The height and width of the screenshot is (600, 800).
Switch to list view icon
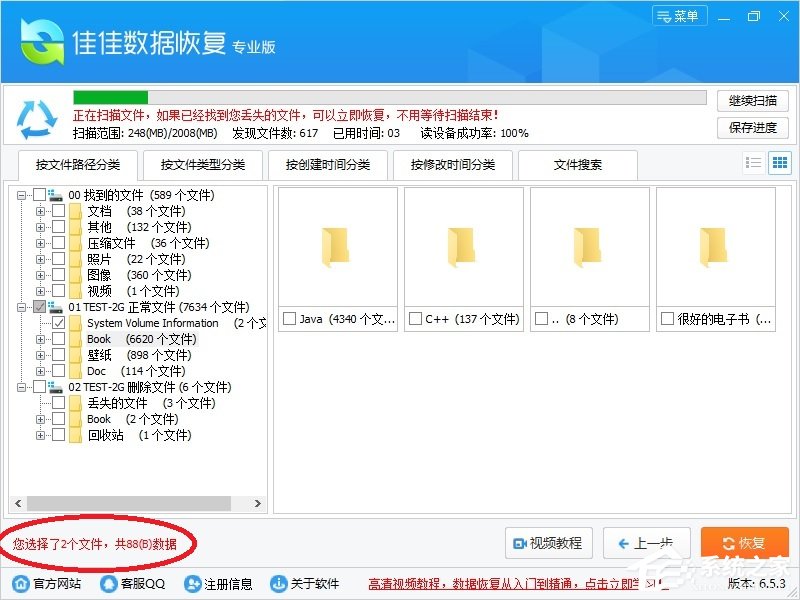tap(756, 164)
